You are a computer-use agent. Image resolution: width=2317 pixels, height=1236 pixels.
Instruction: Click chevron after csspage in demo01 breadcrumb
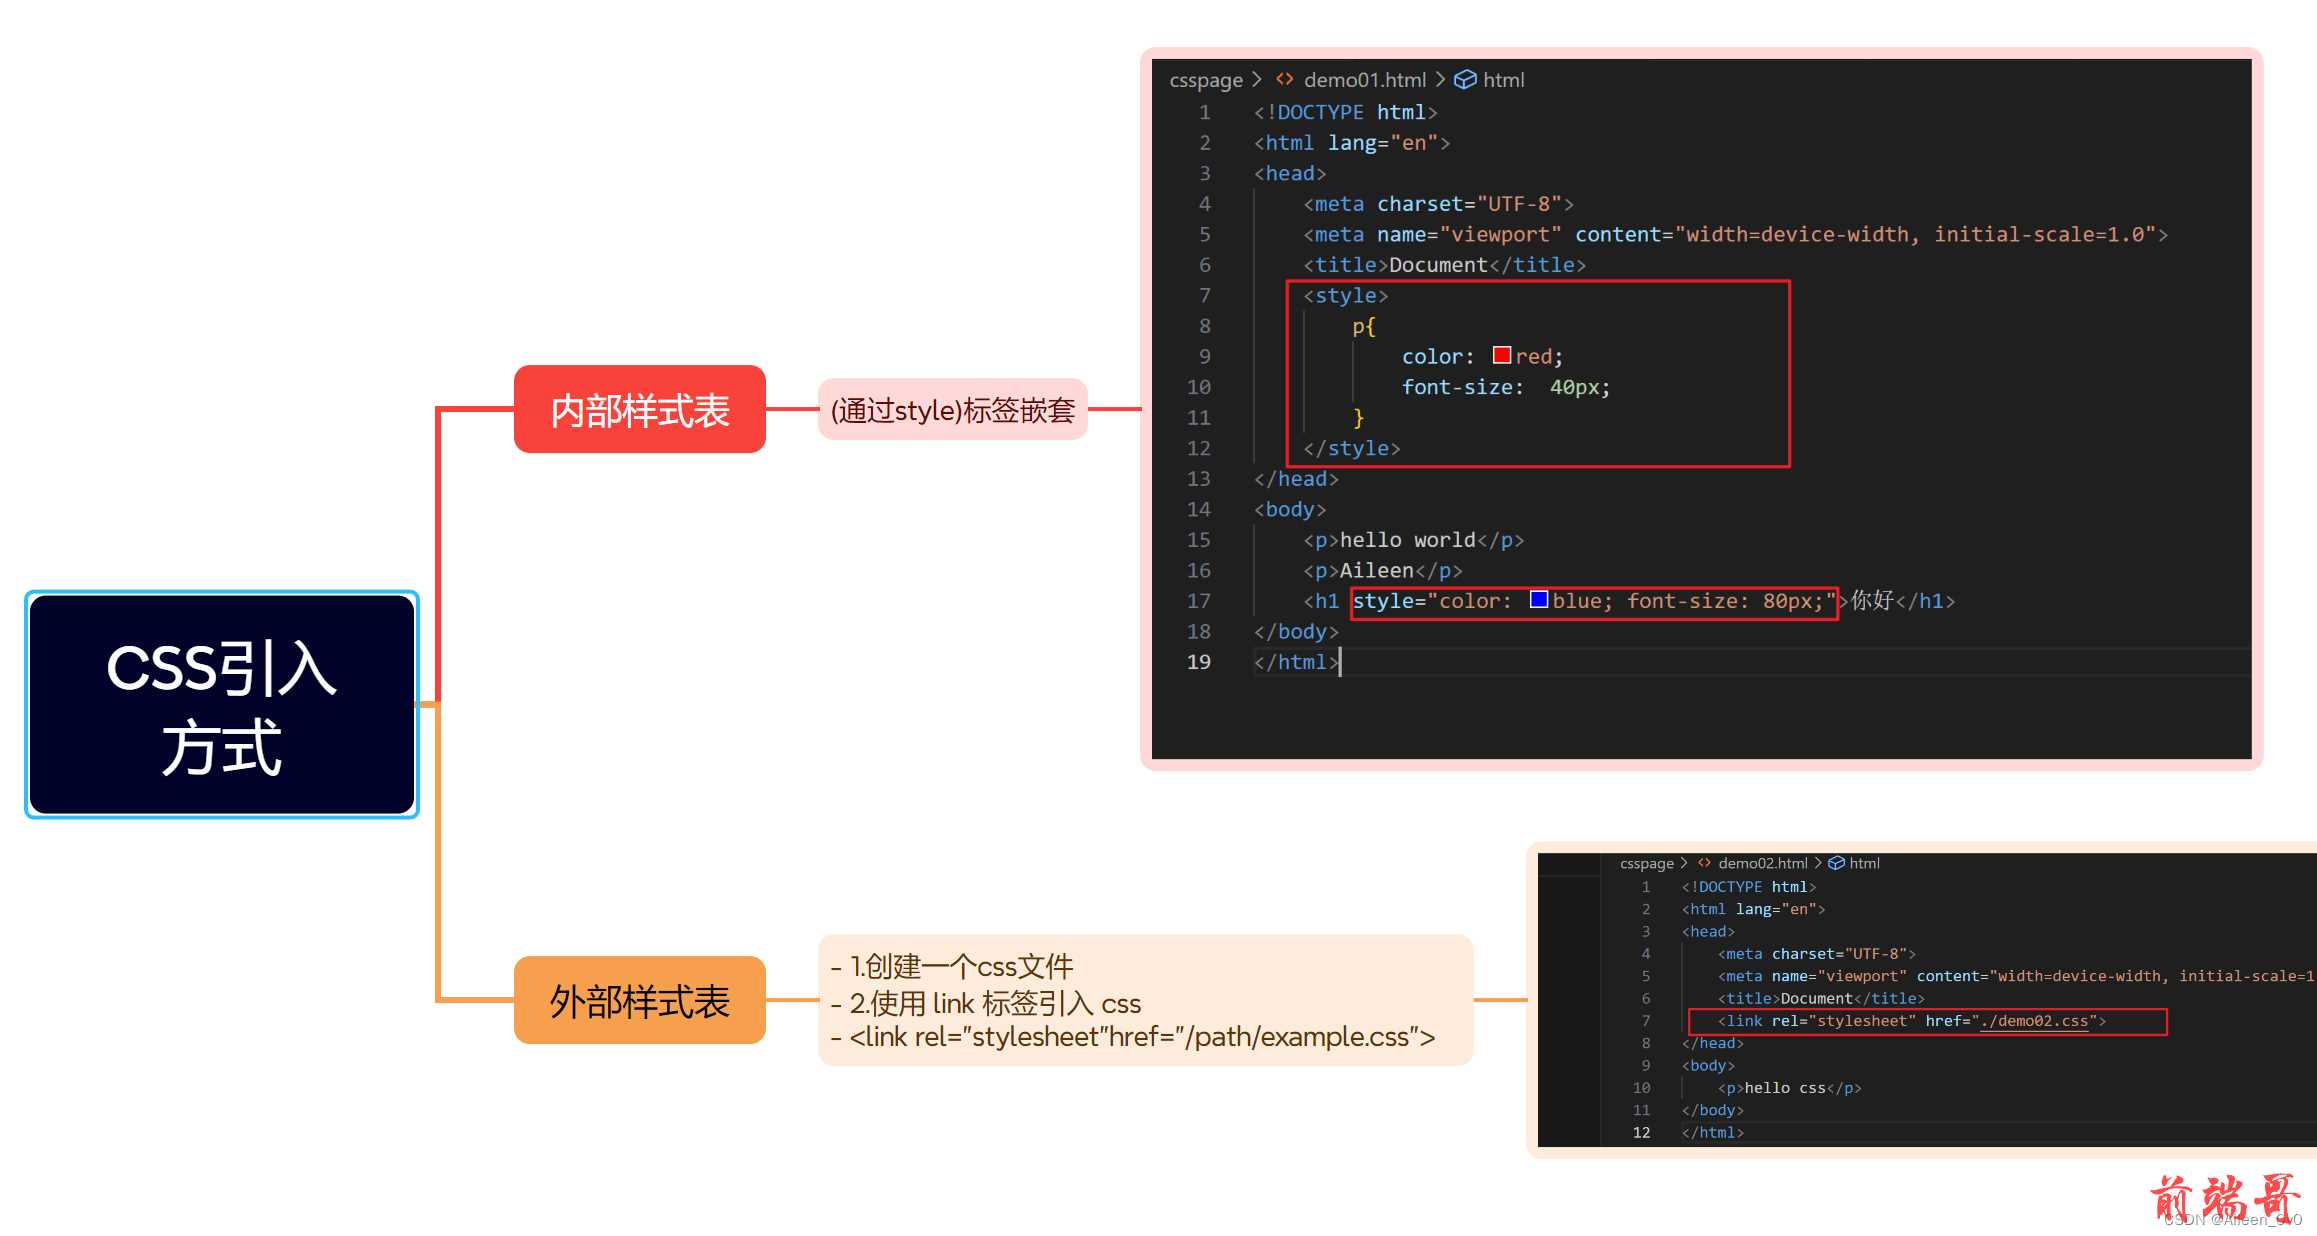click(x=1257, y=79)
